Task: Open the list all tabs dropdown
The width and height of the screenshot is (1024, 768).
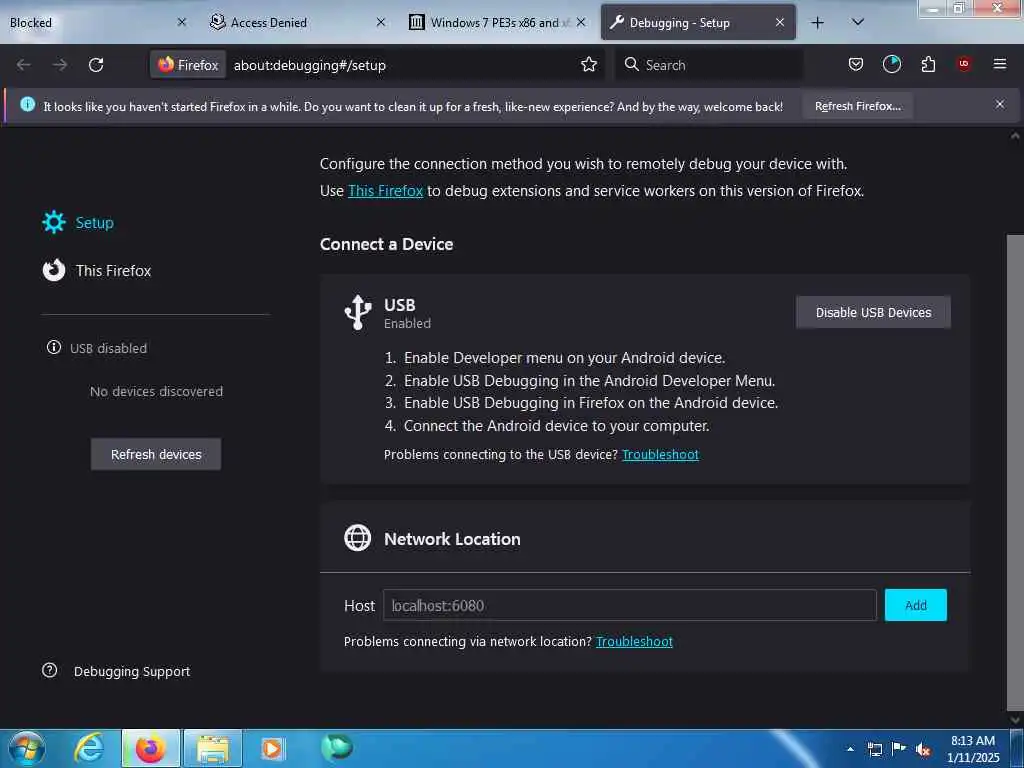Action: tap(858, 22)
